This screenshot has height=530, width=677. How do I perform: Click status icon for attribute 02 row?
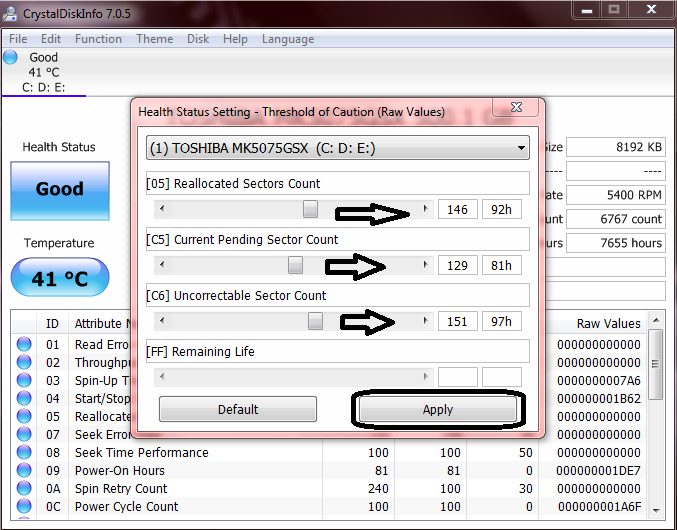24,363
